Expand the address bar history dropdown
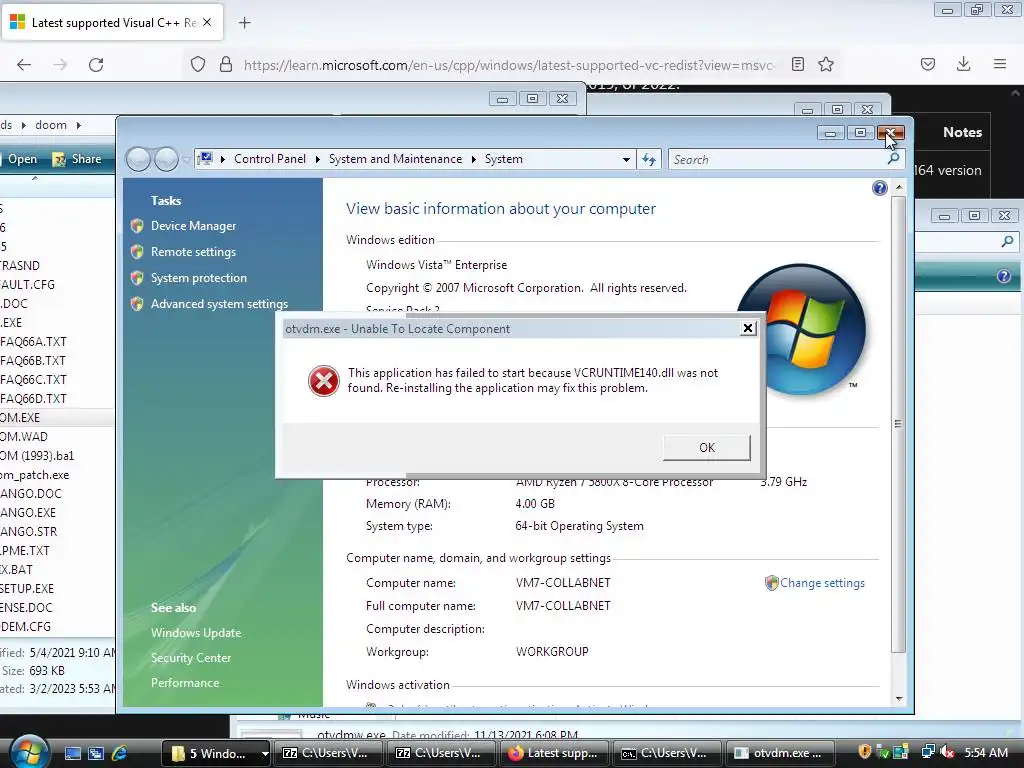The image size is (1024, 768). (626, 159)
